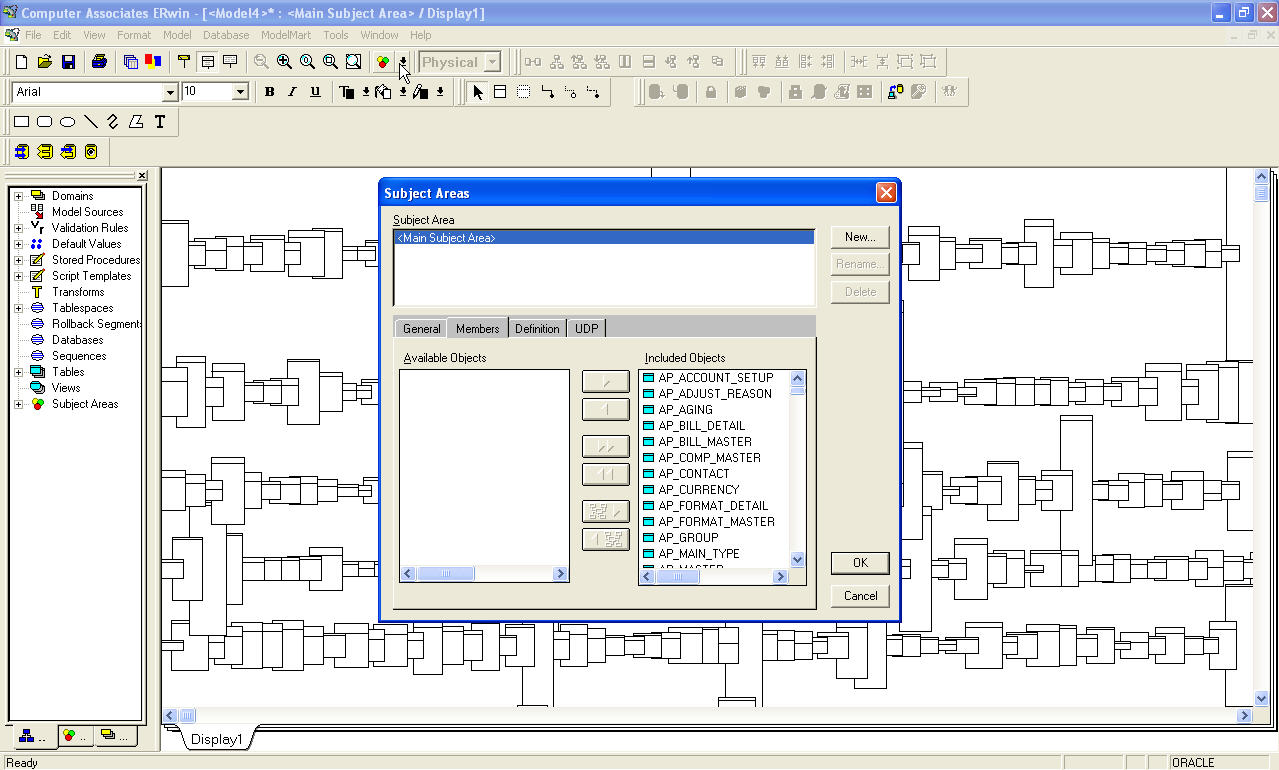Select the Zoom In tool
This screenshot has height=770, width=1279.
[x=285, y=61]
